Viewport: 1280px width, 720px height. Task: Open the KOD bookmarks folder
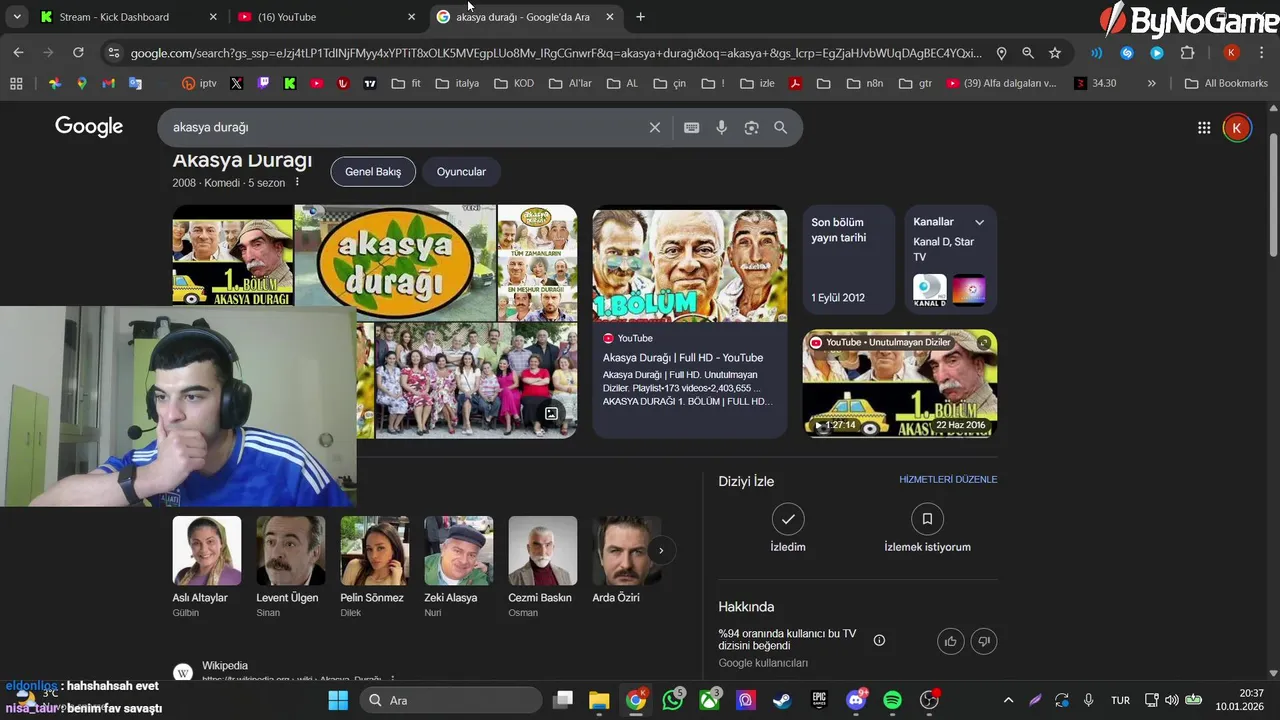coord(514,83)
